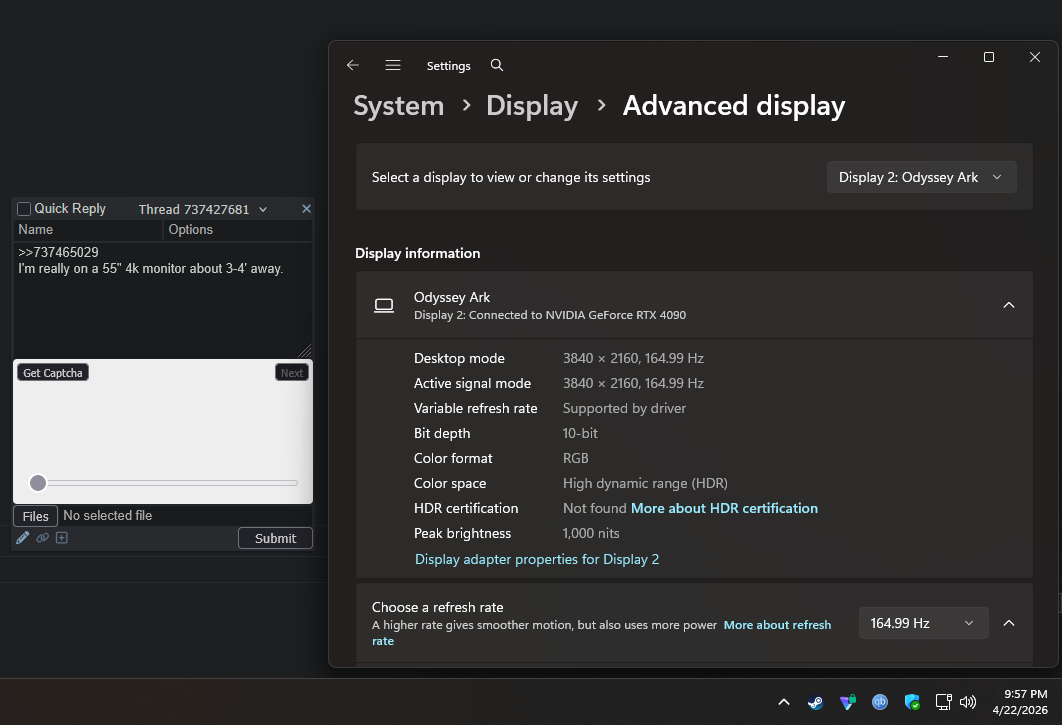Click the captcha slider handle
The image size is (1062, 725).
(x=38, y=483)
